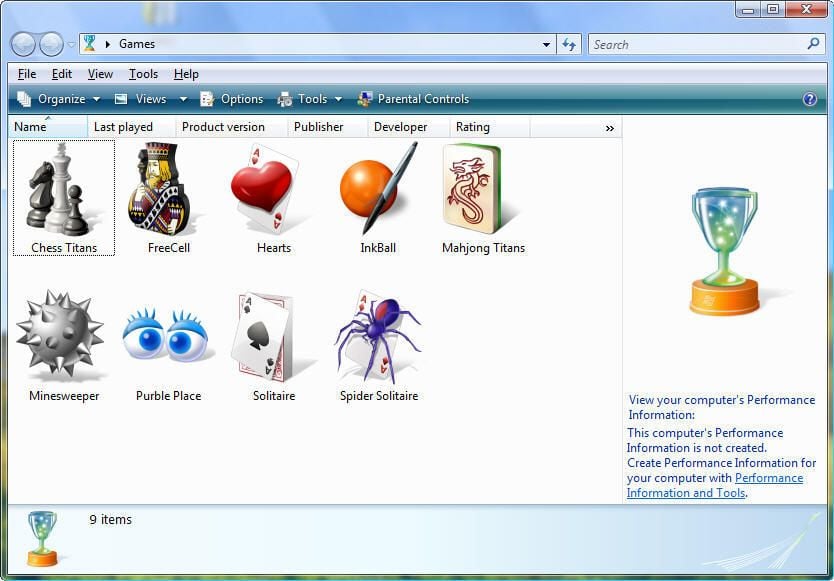Open Help with the question mark icon

click(810, 99)
